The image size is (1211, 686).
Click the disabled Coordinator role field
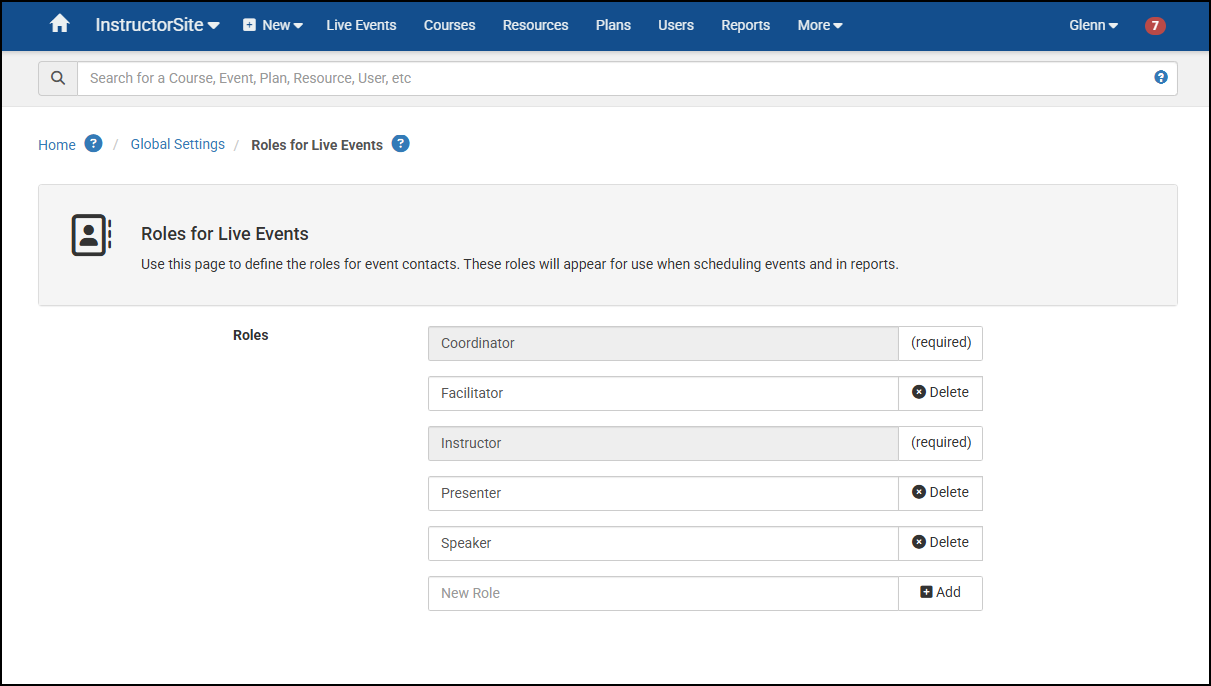[663, 343]
